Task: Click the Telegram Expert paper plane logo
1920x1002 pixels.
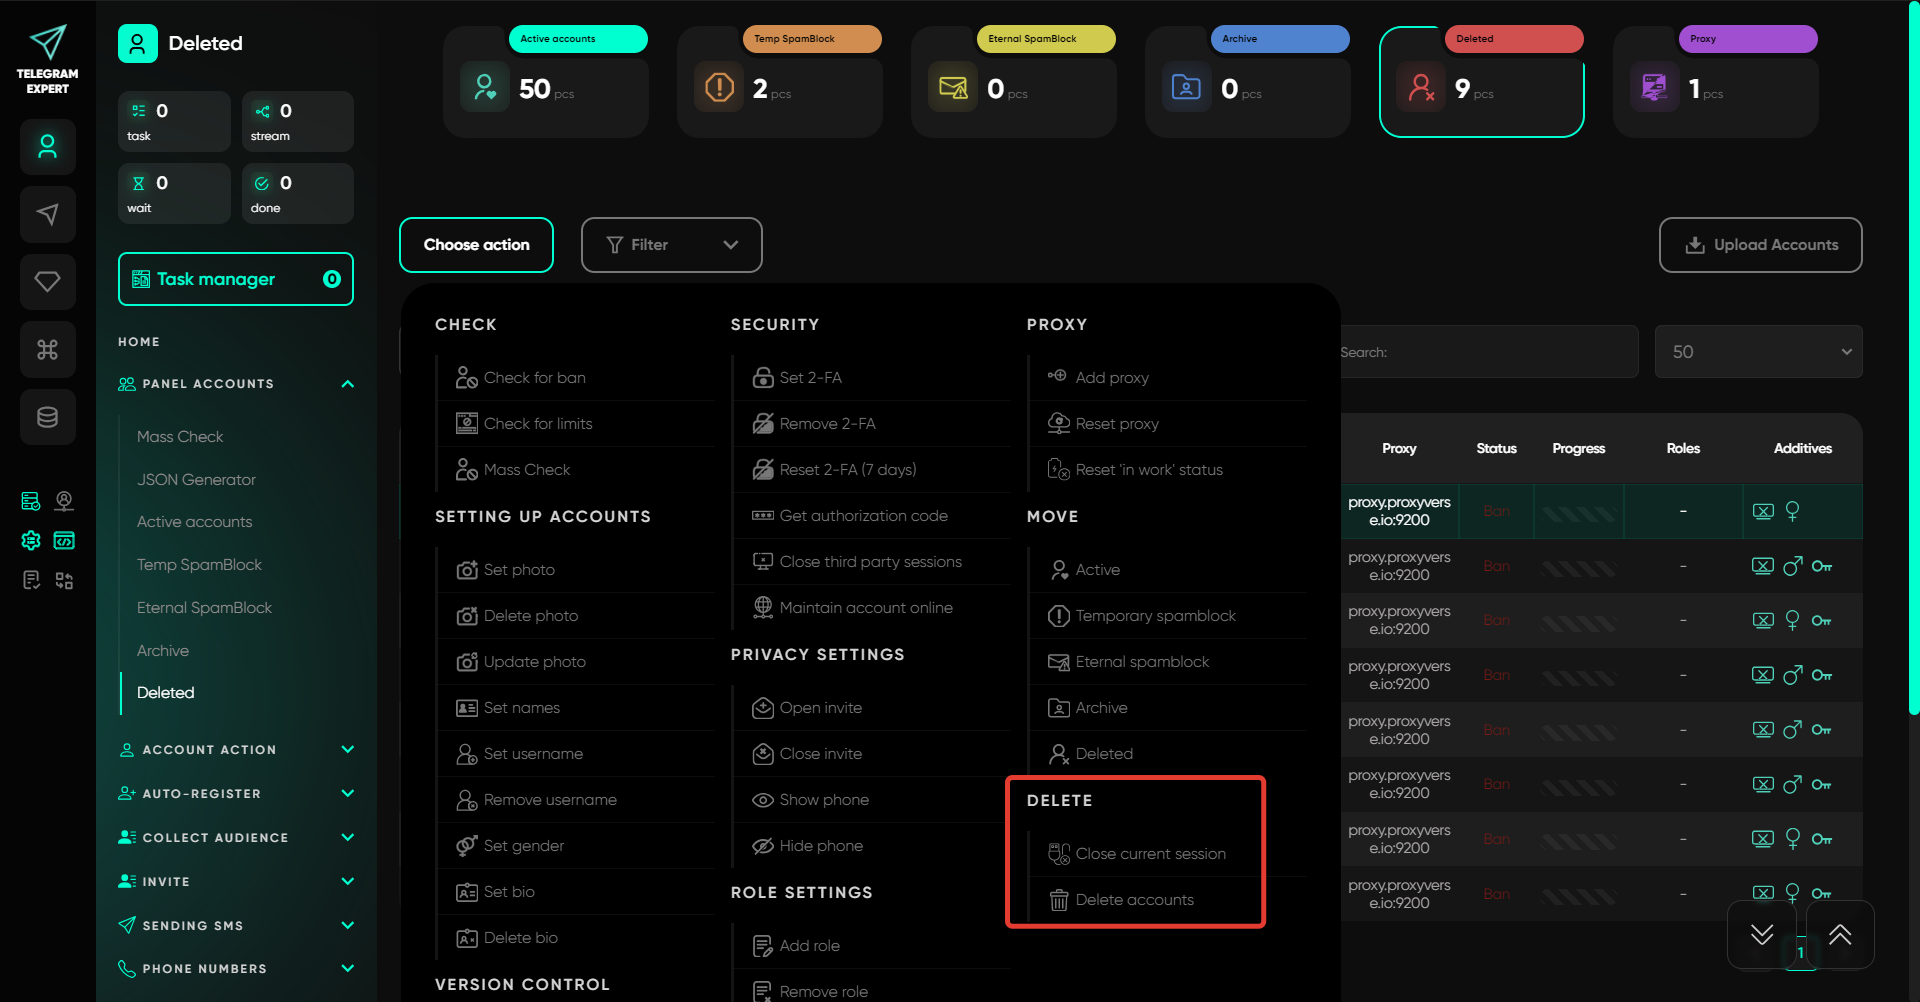Action: click(x=47, y=43)
